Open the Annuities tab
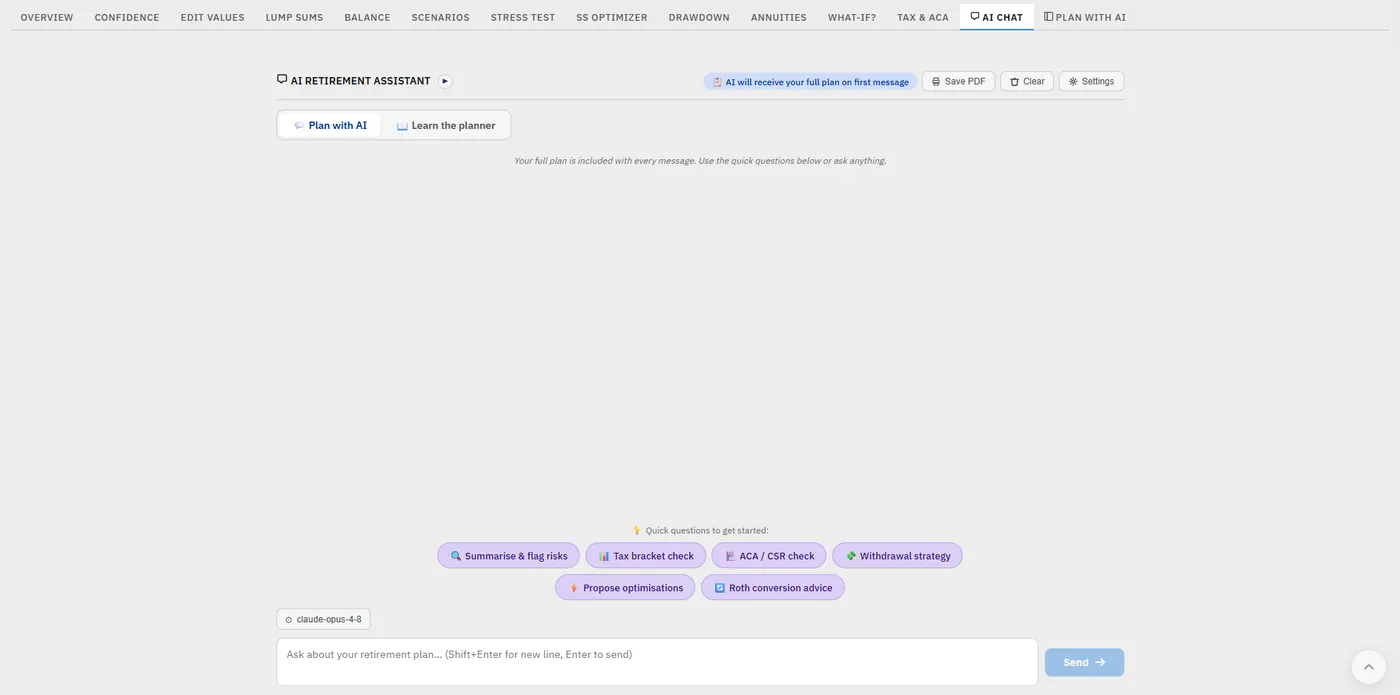The width and height of the screenshot is (1400, 695). point(778,17)
